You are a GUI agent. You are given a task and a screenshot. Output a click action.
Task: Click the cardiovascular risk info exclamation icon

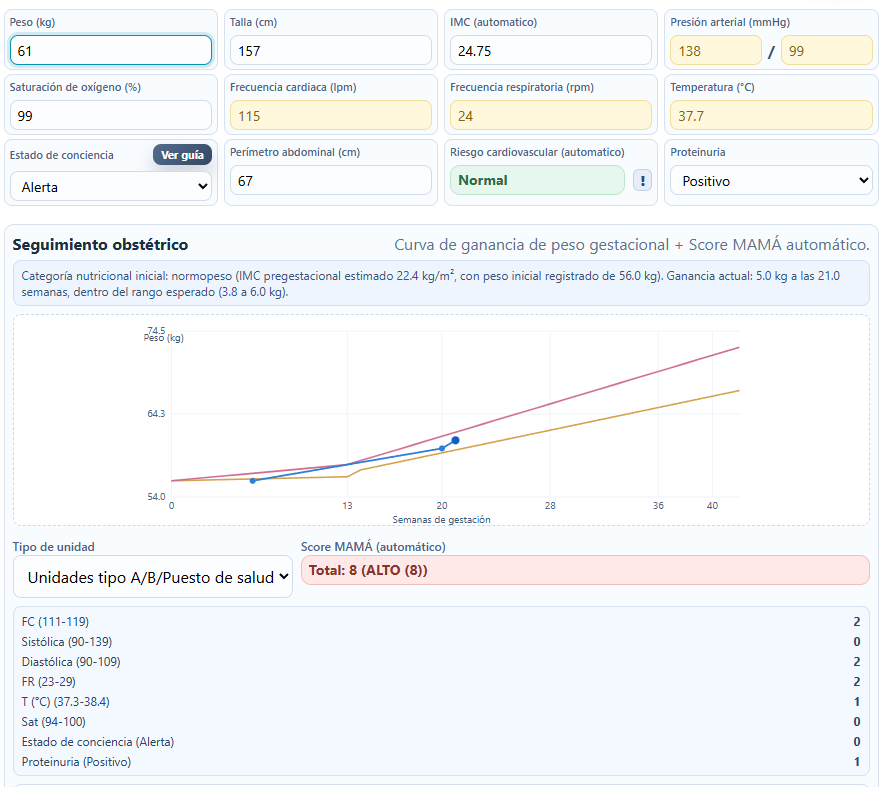coord(642,181)
